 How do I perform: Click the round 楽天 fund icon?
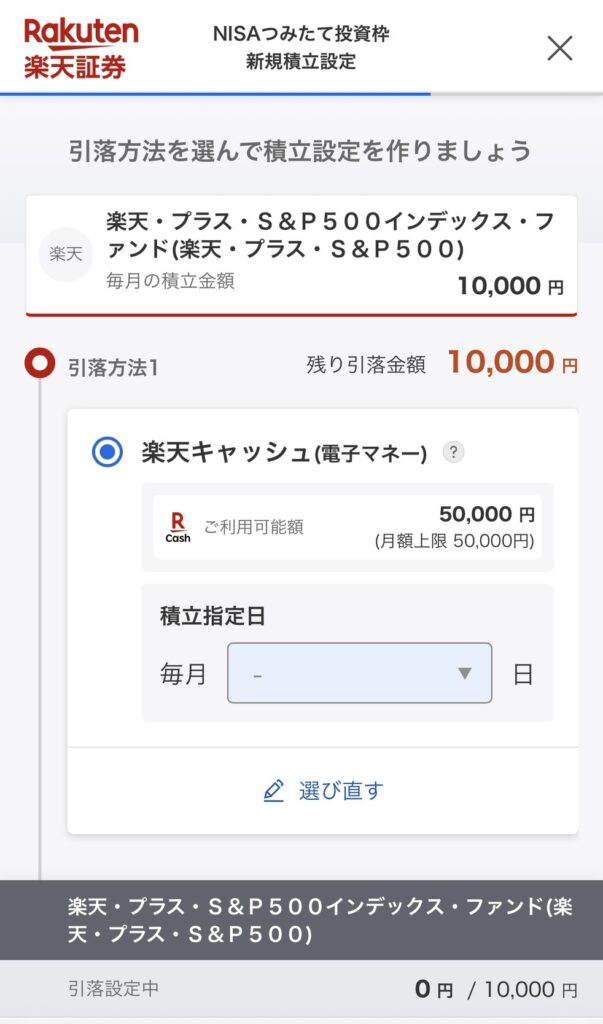[x=66, y=254]
